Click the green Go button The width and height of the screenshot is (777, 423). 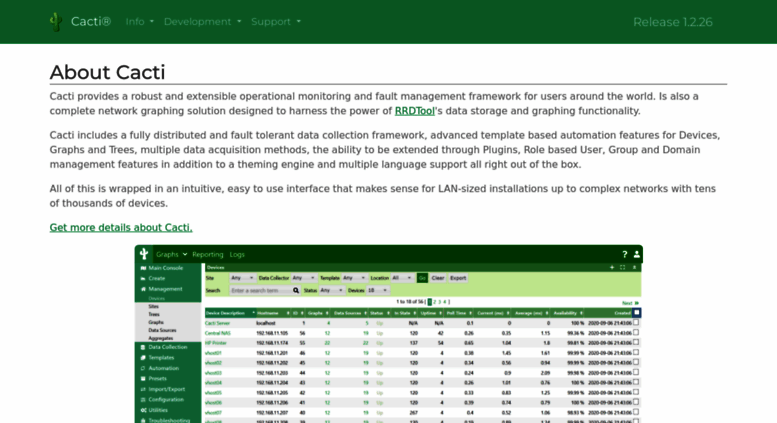click(422, 278)
